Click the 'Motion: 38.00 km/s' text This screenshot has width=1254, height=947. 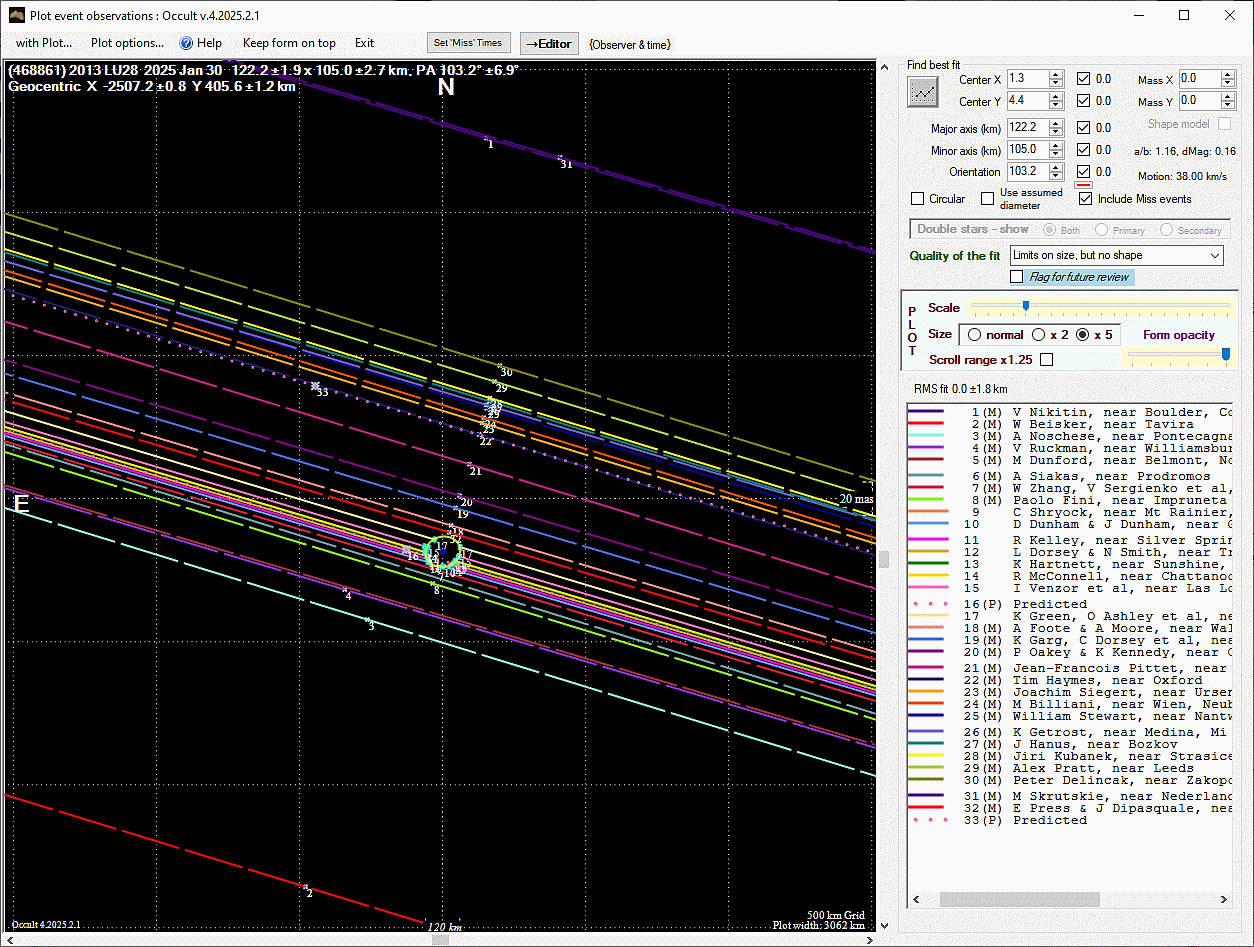click(x=1182, y=177)
